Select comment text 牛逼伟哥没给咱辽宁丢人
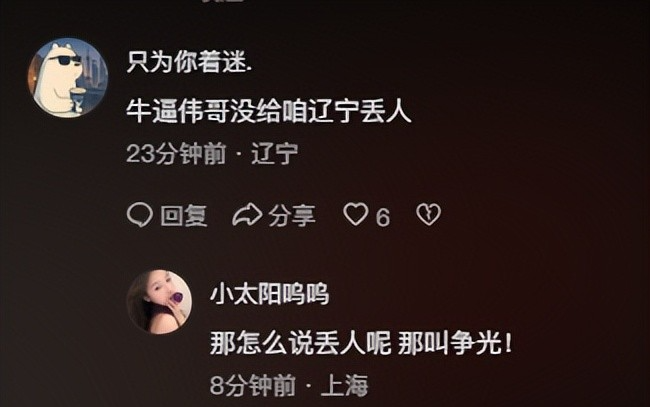Image resolution: width=650 pixels, height=407 pixels. coord(269,111)
